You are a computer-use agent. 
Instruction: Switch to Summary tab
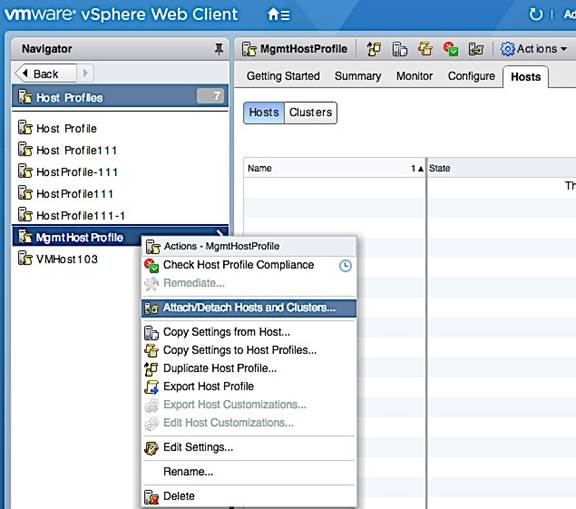pyautogui.click(x=357, y=76)
